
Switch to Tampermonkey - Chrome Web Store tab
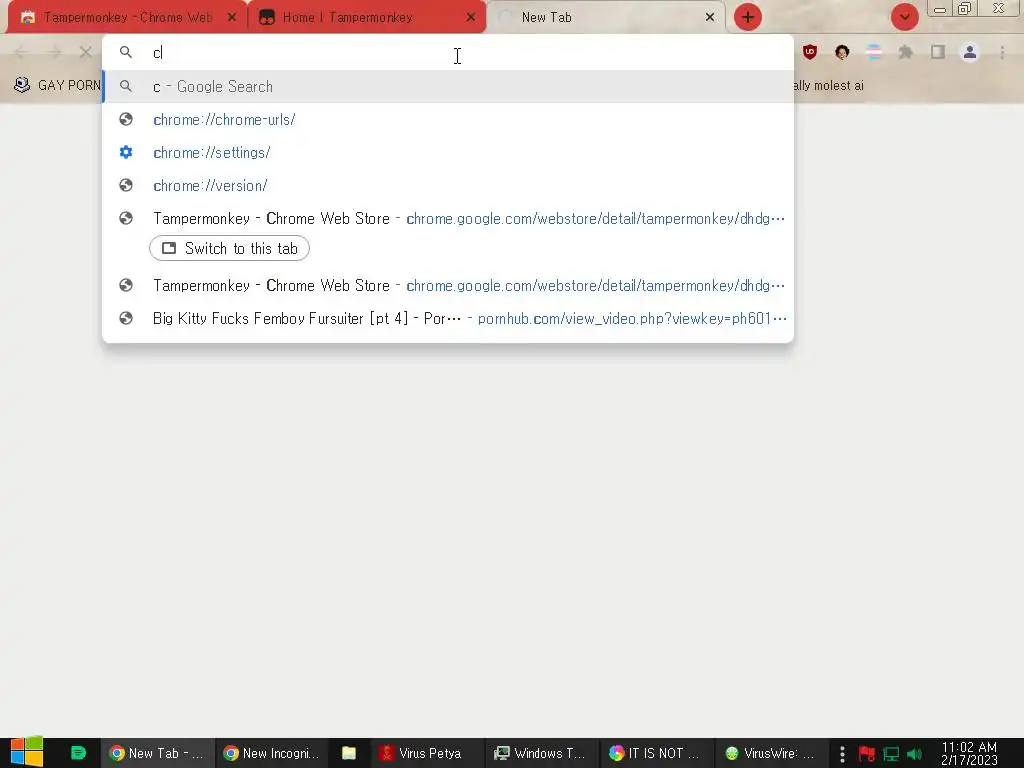127,18
